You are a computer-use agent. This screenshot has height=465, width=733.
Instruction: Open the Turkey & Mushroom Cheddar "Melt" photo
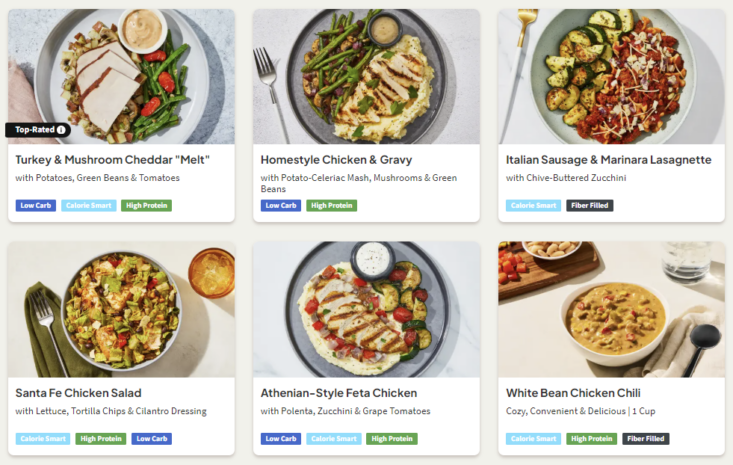121,70
